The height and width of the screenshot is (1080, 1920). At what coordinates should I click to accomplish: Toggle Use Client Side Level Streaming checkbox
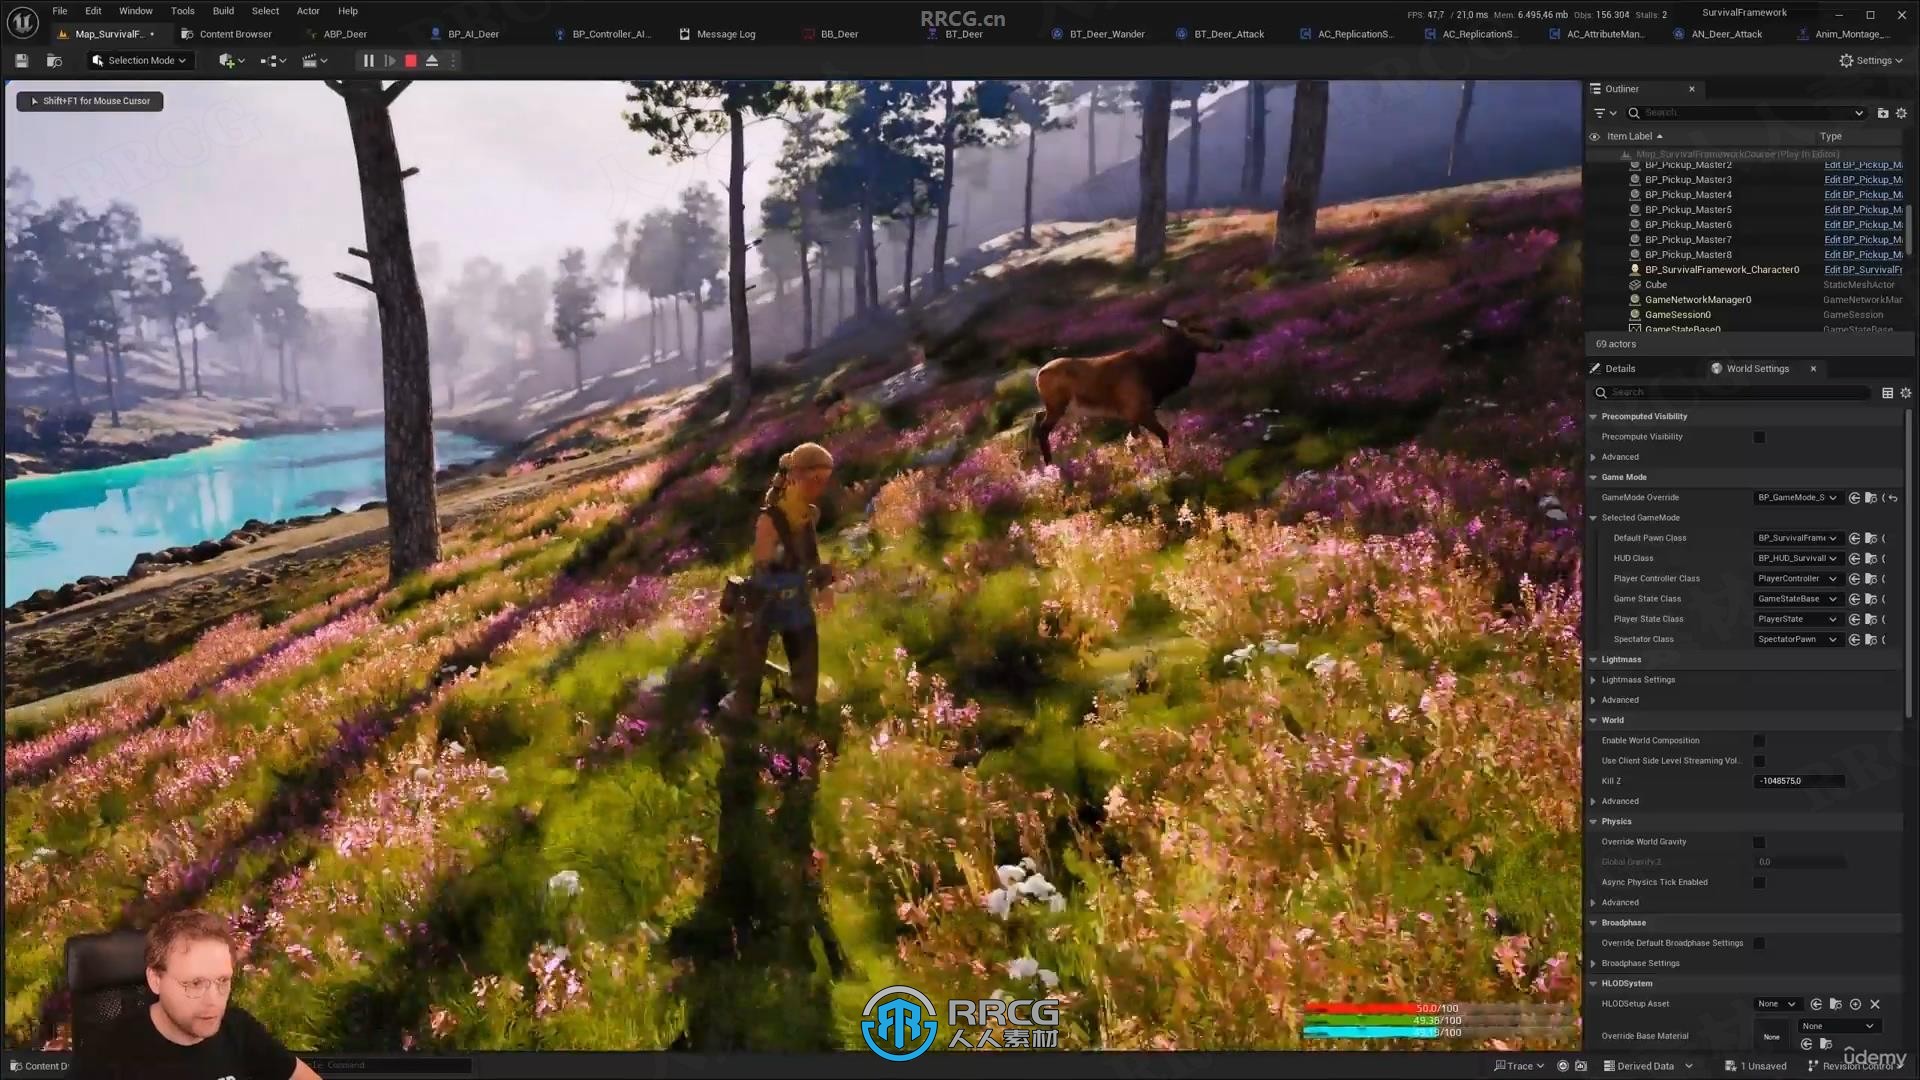click(1759, 761)
